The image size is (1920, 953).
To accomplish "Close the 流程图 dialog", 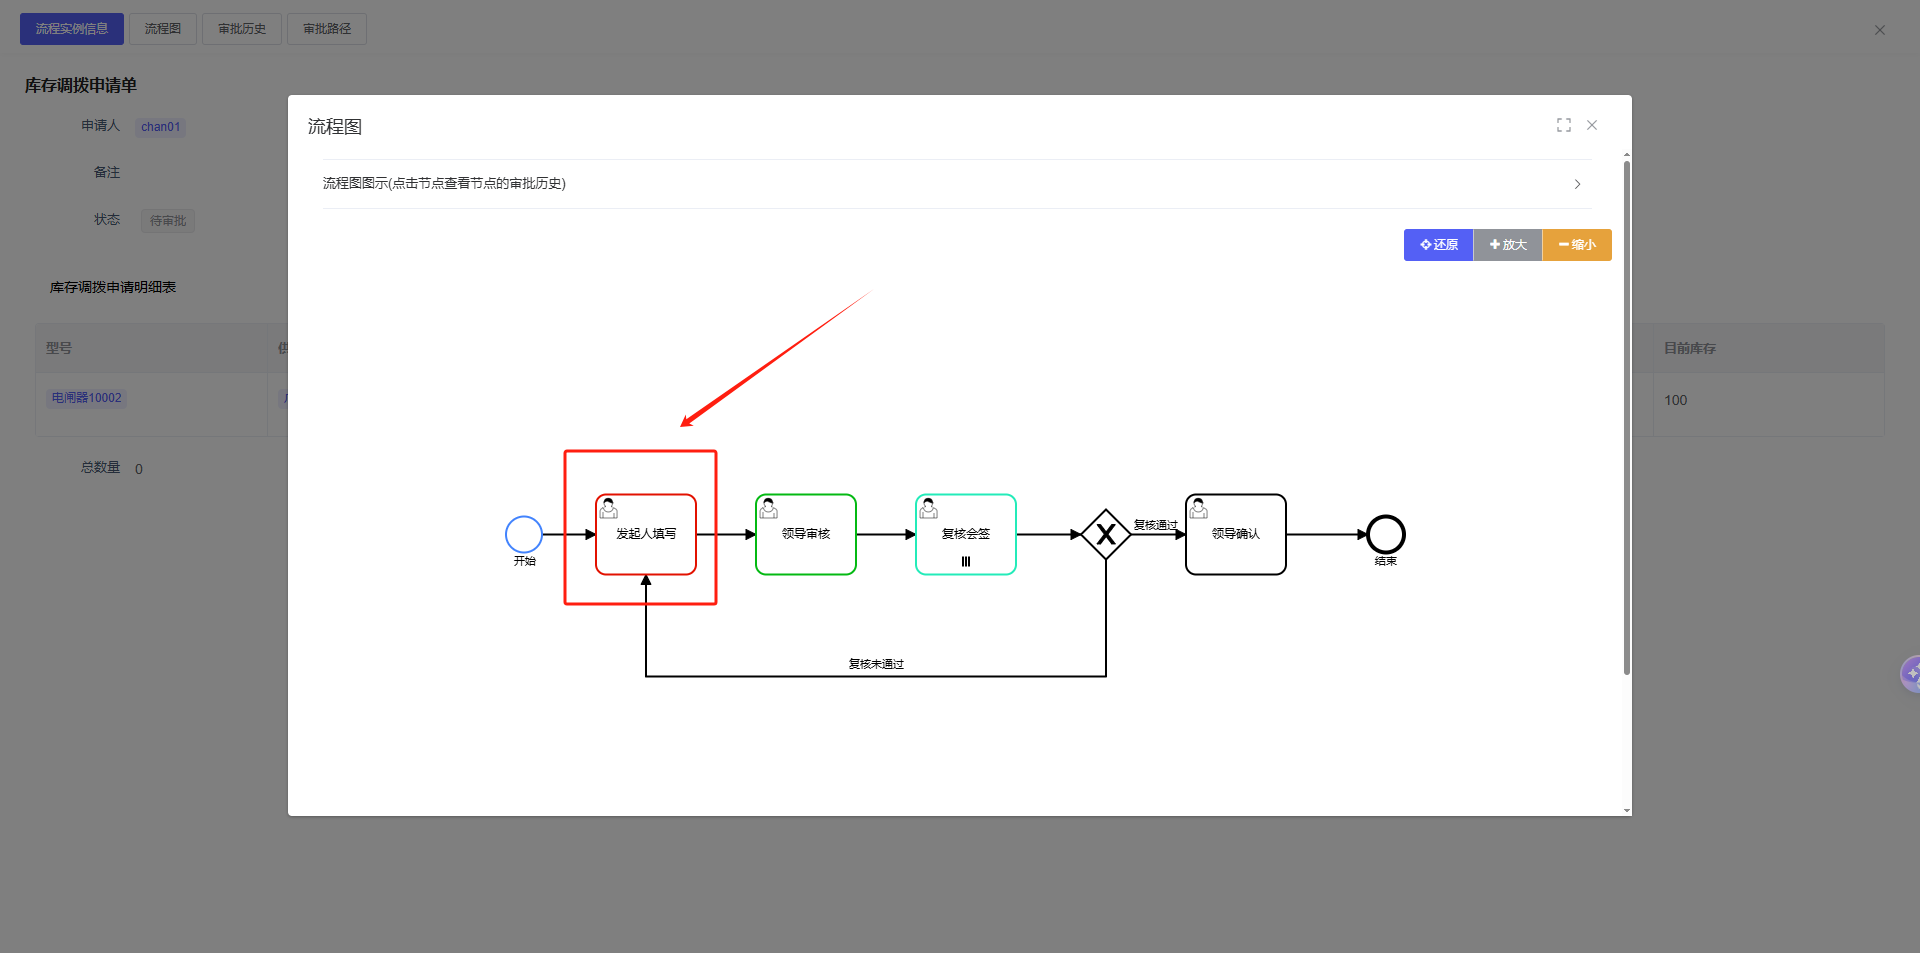I will (1592, 125).
